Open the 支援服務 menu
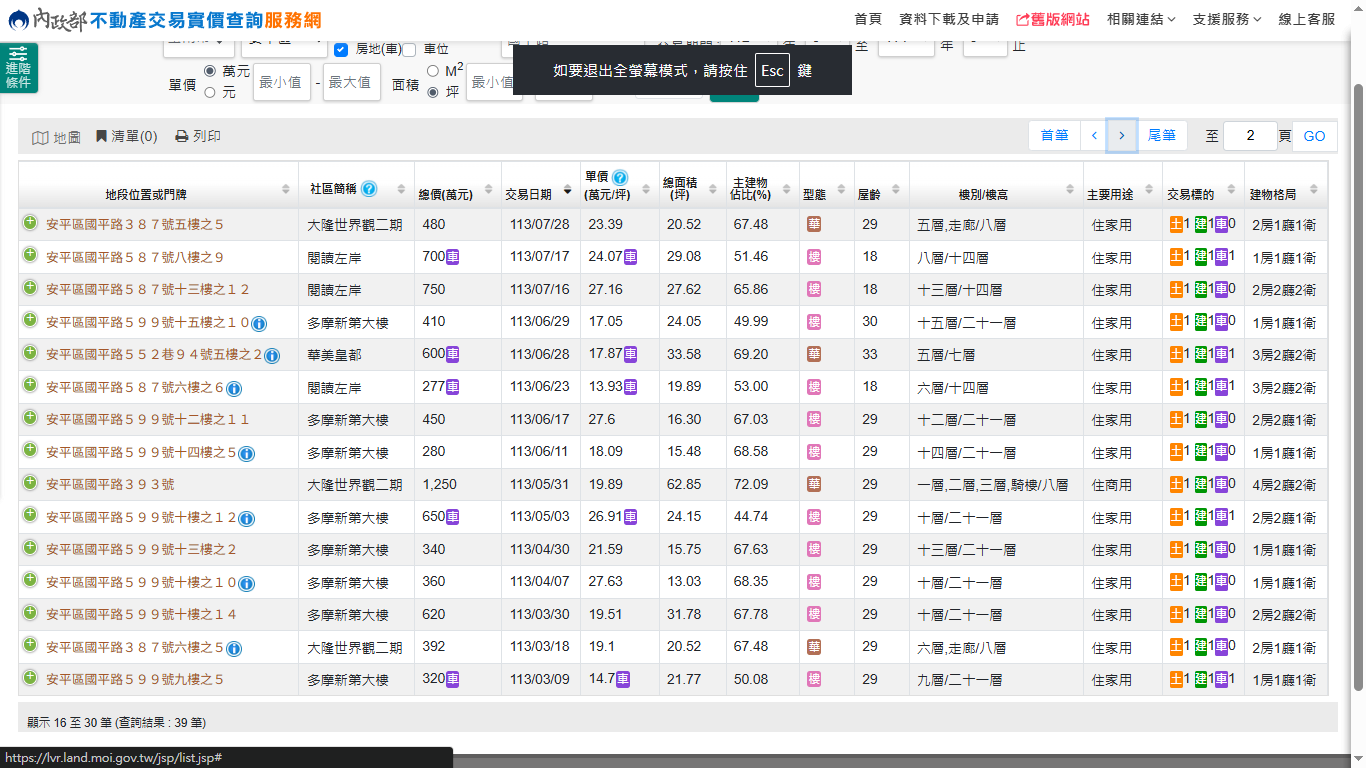1366x768 pixels. coord(1226,19)
